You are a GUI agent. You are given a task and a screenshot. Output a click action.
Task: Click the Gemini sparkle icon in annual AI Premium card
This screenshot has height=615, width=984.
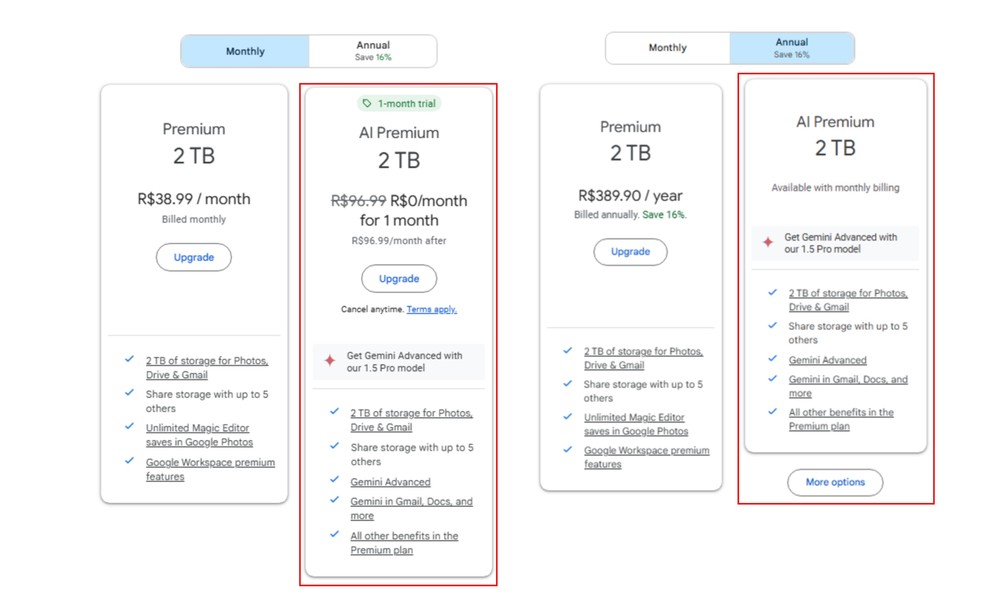pos(770,243)
